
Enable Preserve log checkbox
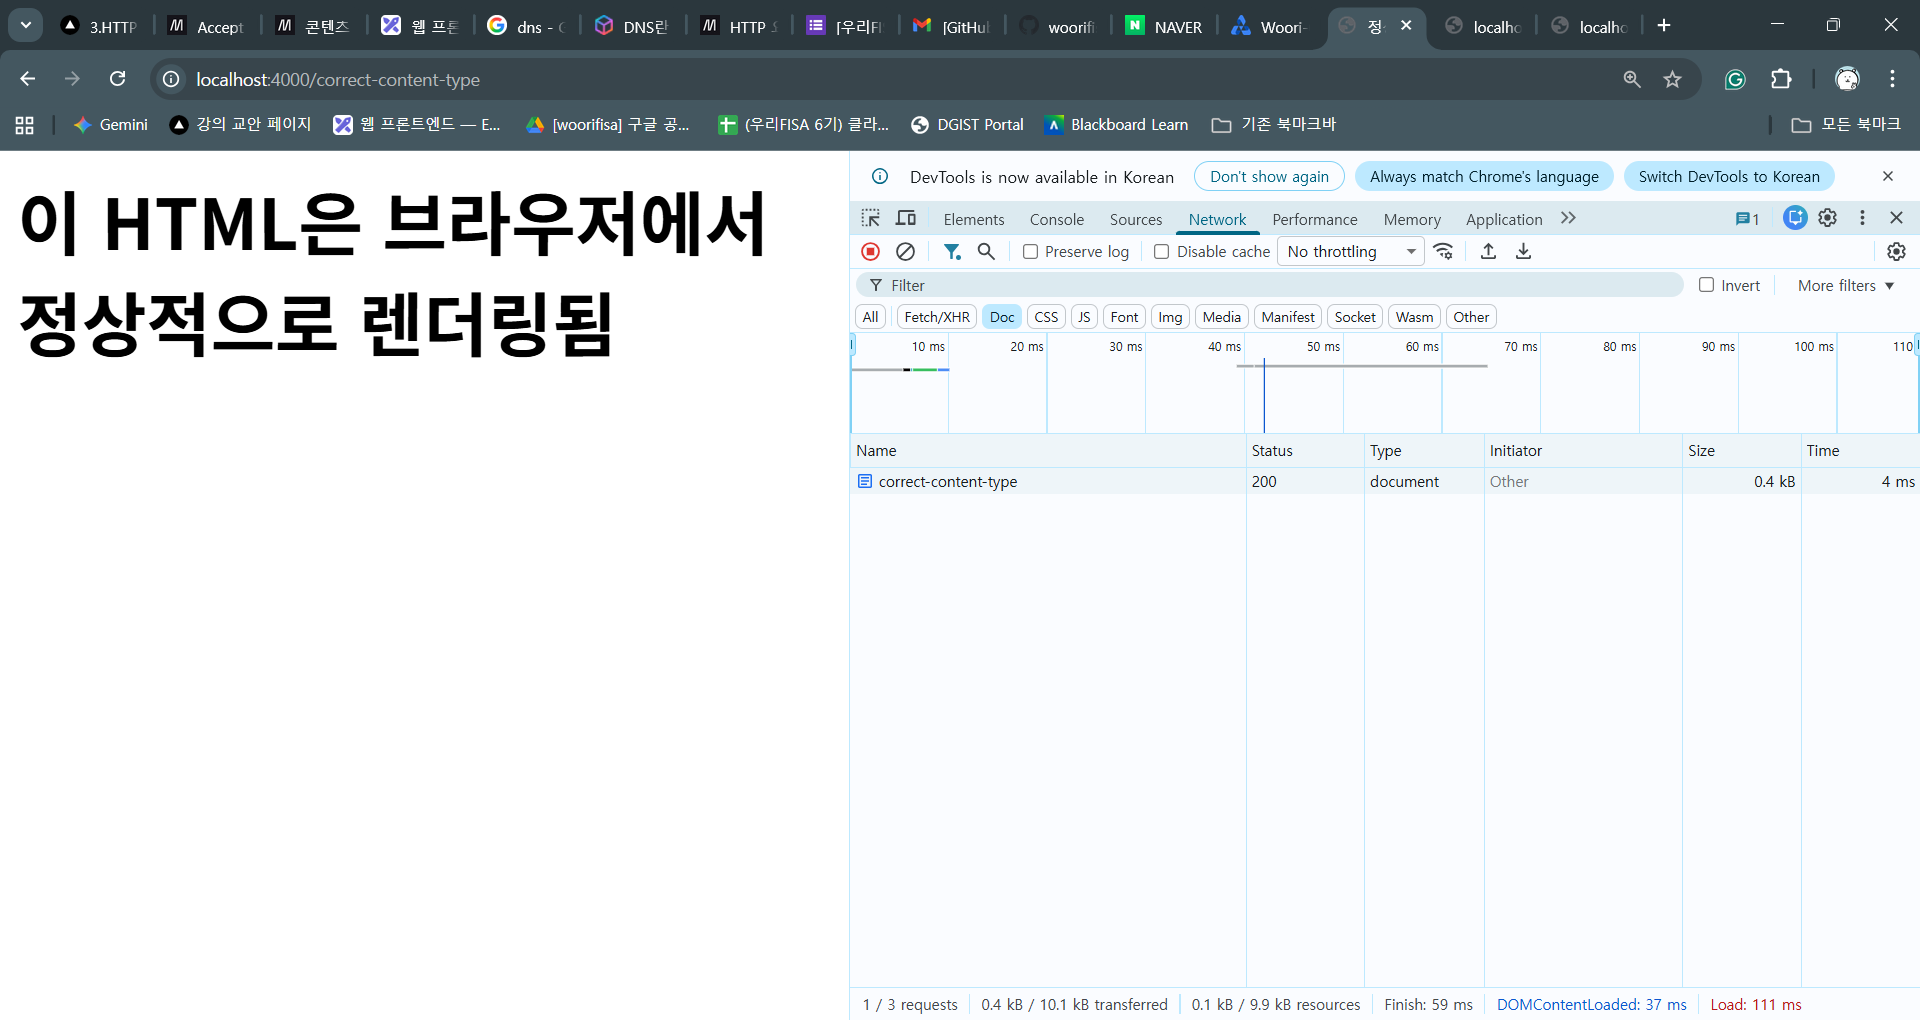1030,252
